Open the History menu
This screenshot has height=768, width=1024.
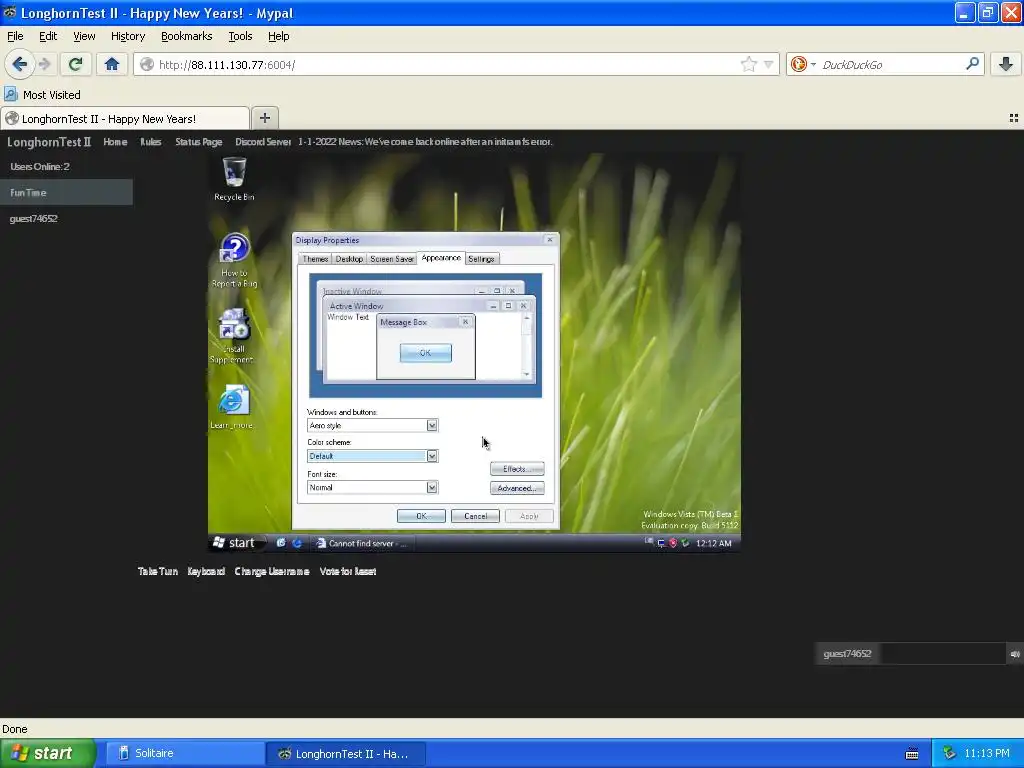click(x=127, y=36)
